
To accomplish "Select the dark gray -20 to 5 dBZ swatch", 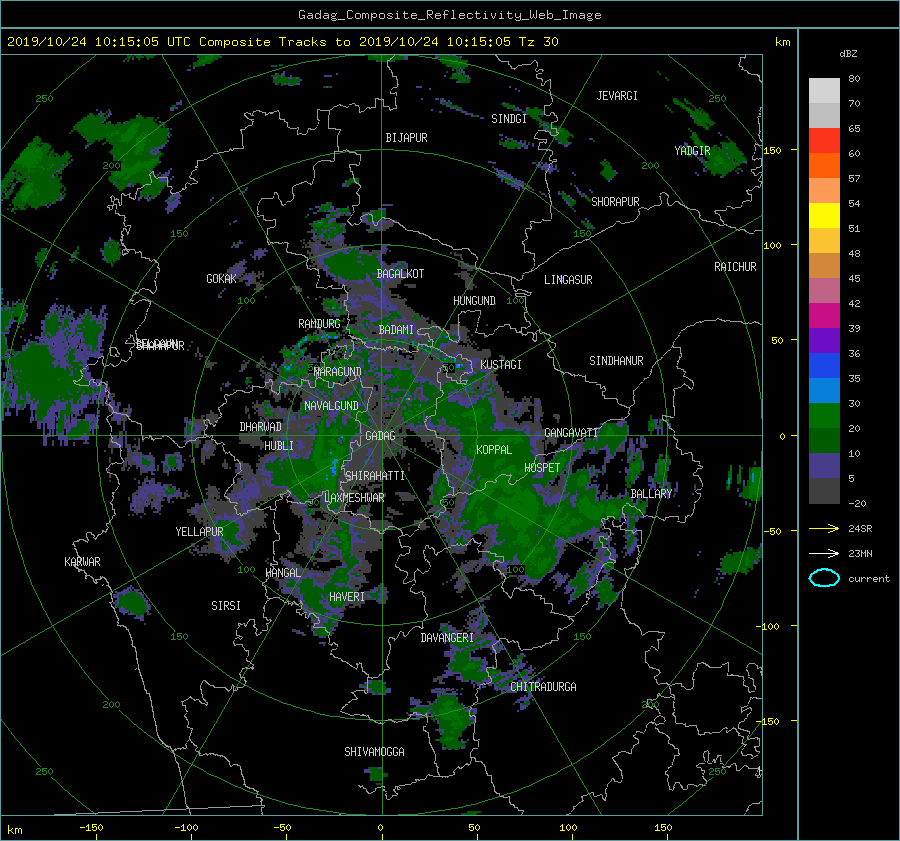I will 824,491.
